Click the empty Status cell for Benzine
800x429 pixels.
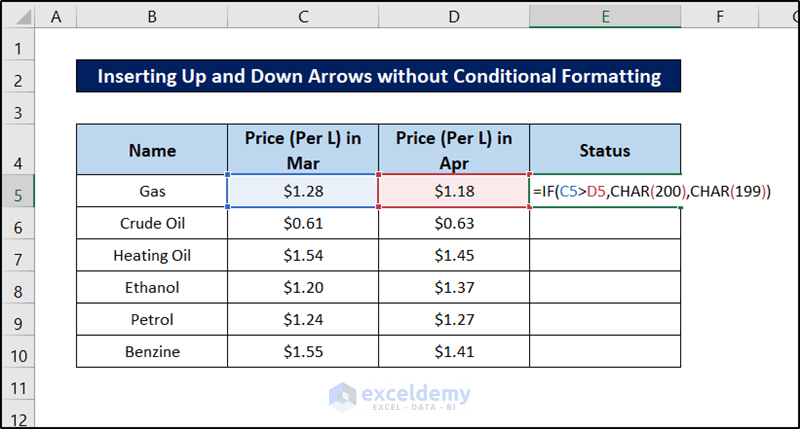click(x=605, y=352)
